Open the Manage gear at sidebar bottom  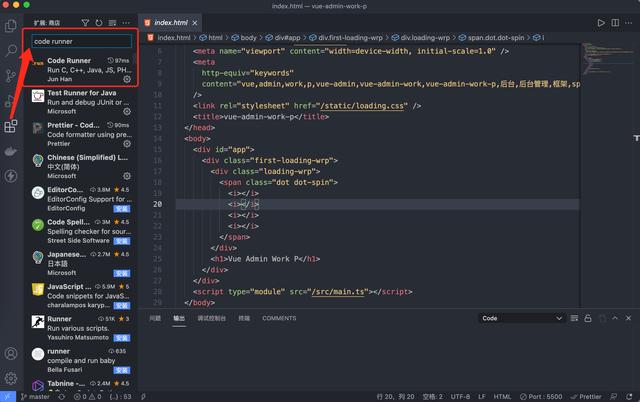11,378
